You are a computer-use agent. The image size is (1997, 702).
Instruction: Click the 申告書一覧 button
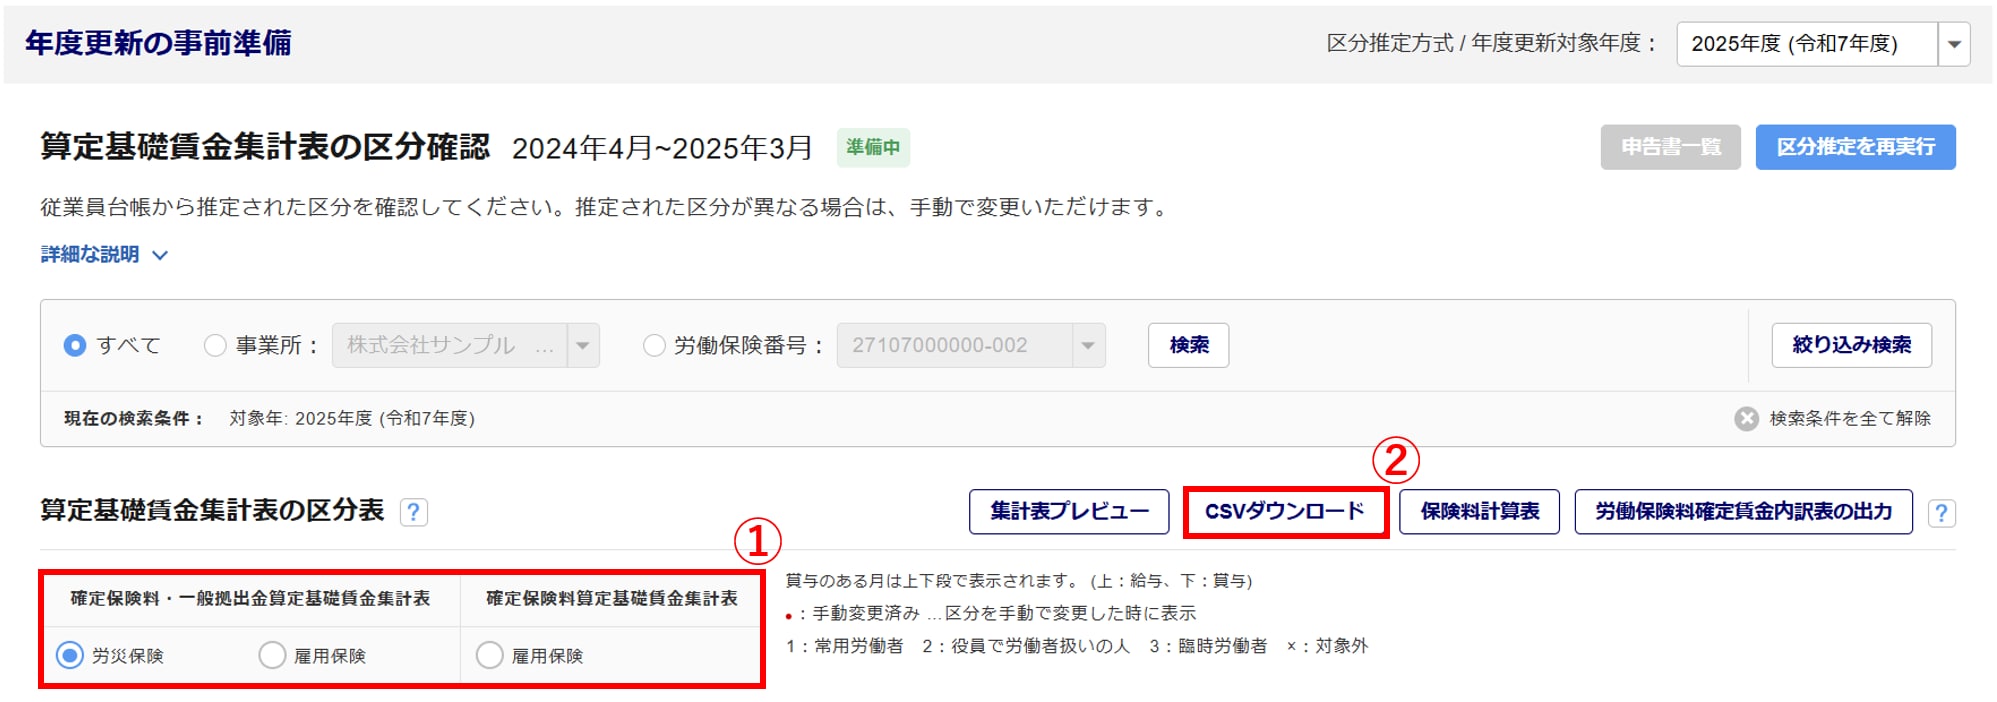click(1670, 147)
